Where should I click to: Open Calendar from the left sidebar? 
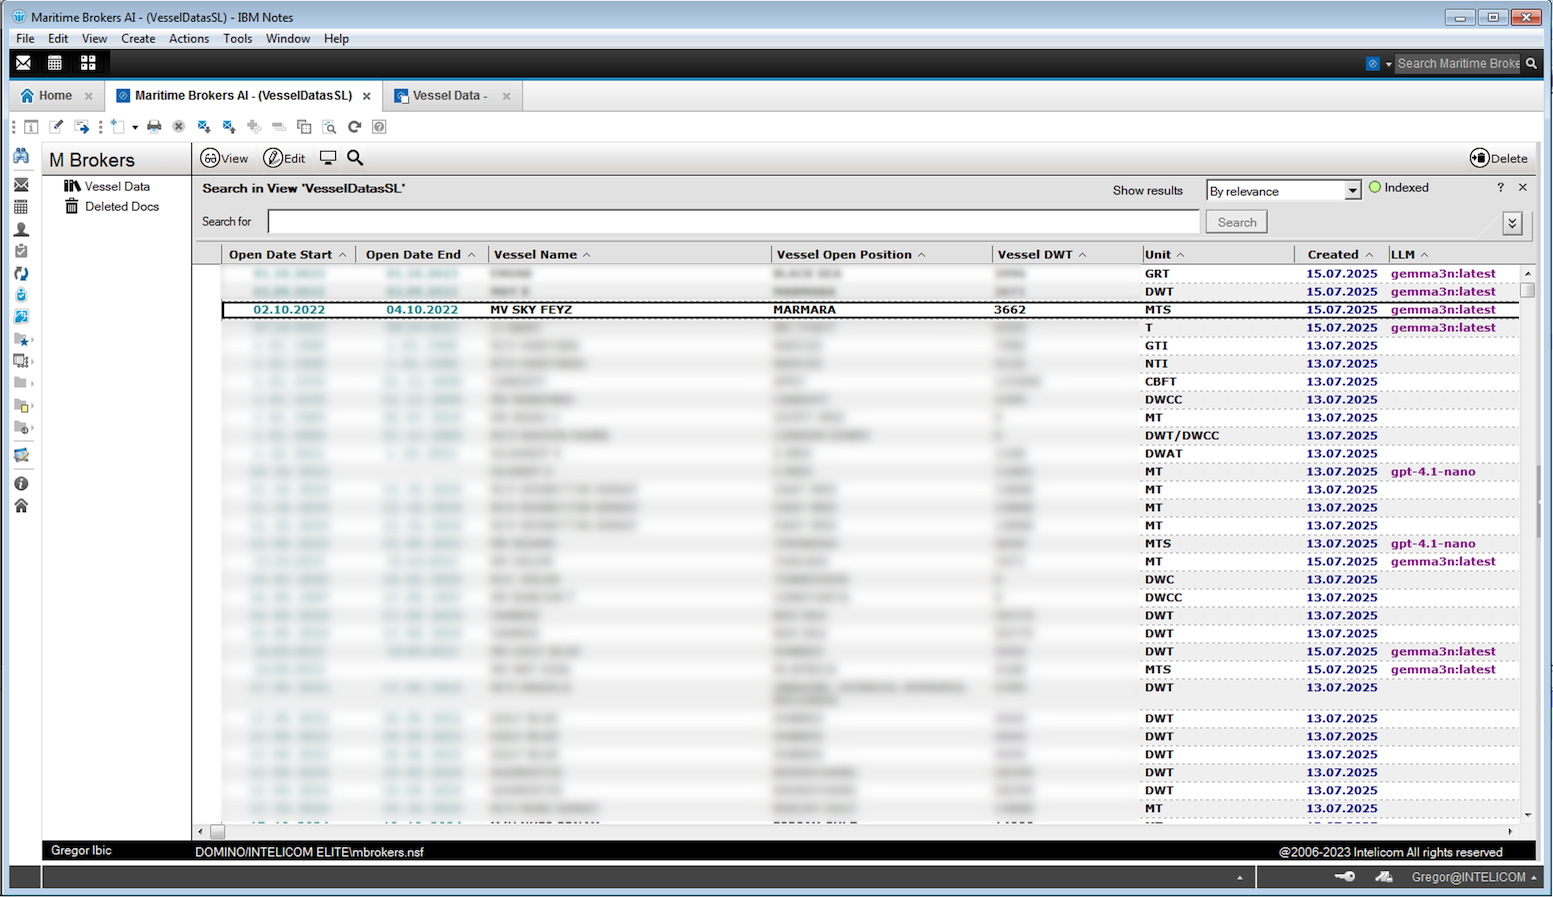pos(21,207)
